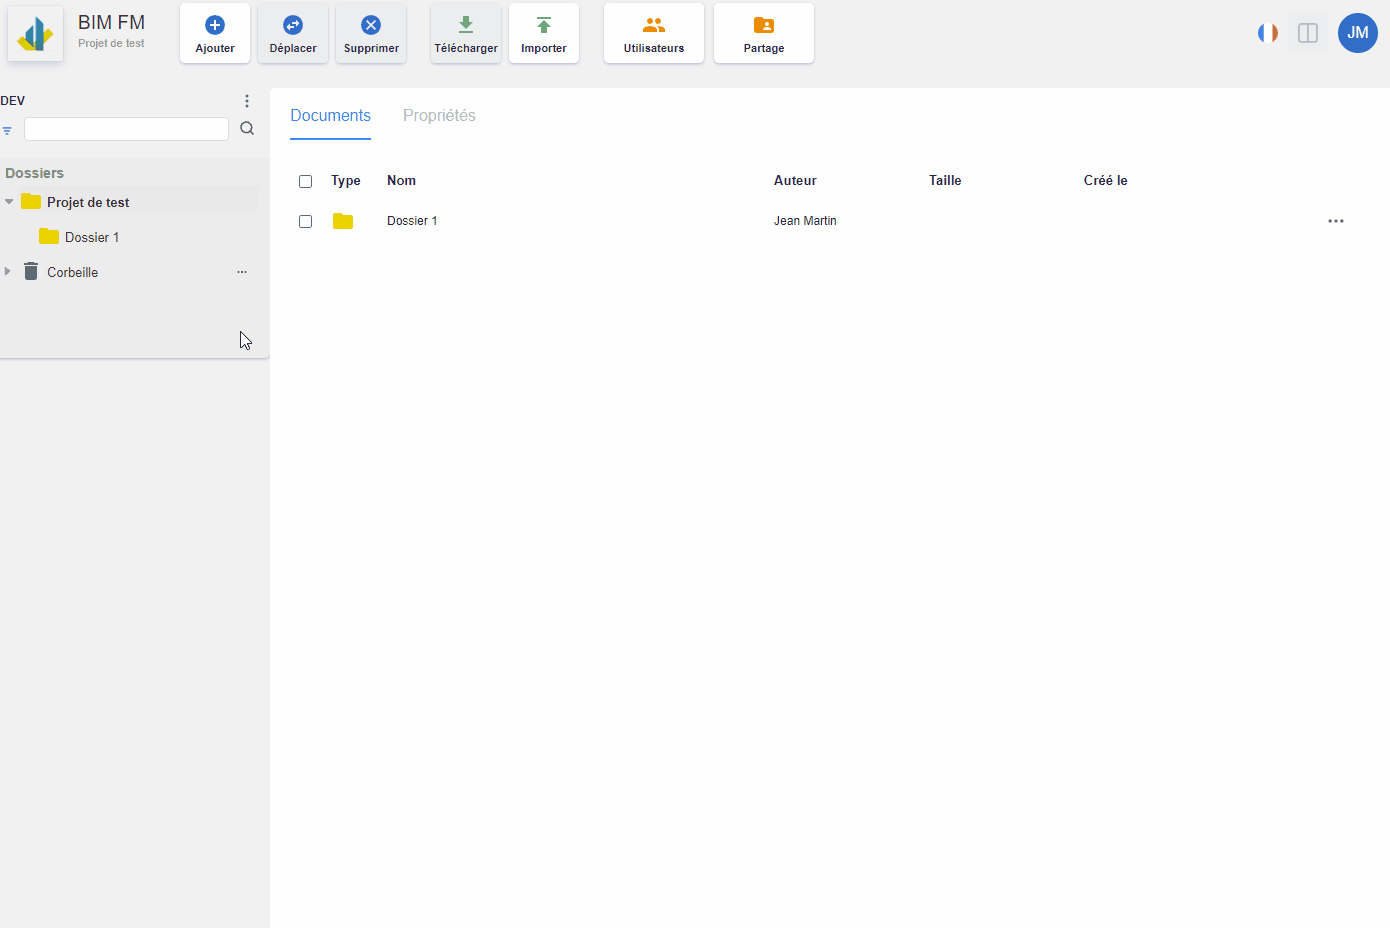The width and height of the screenshot is (1390, 928).
Task: Tick the checkbox for Dossier 1 row
Action: point(306,221)
